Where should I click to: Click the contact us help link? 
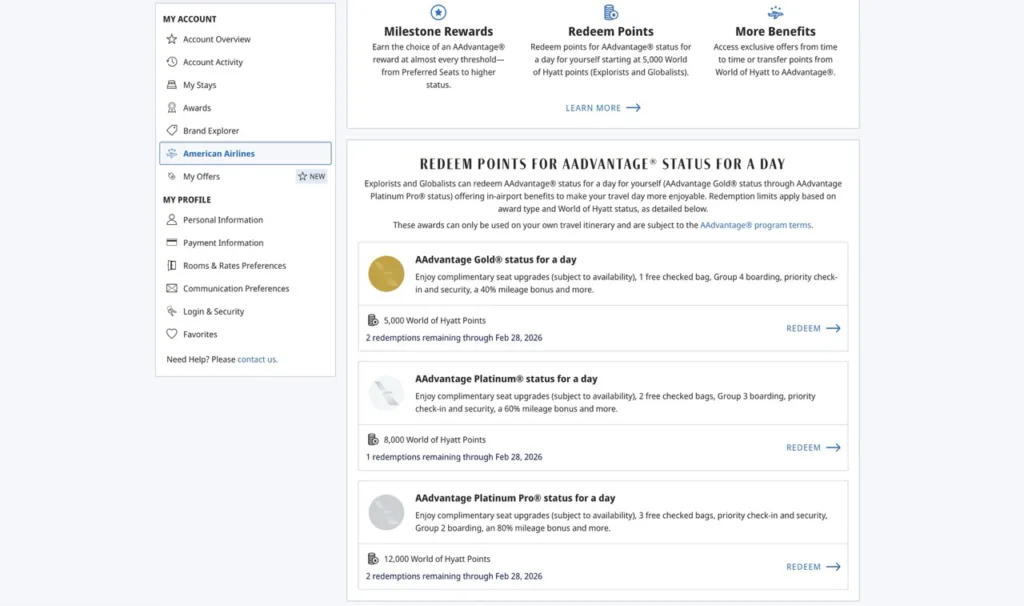[256, 359]
